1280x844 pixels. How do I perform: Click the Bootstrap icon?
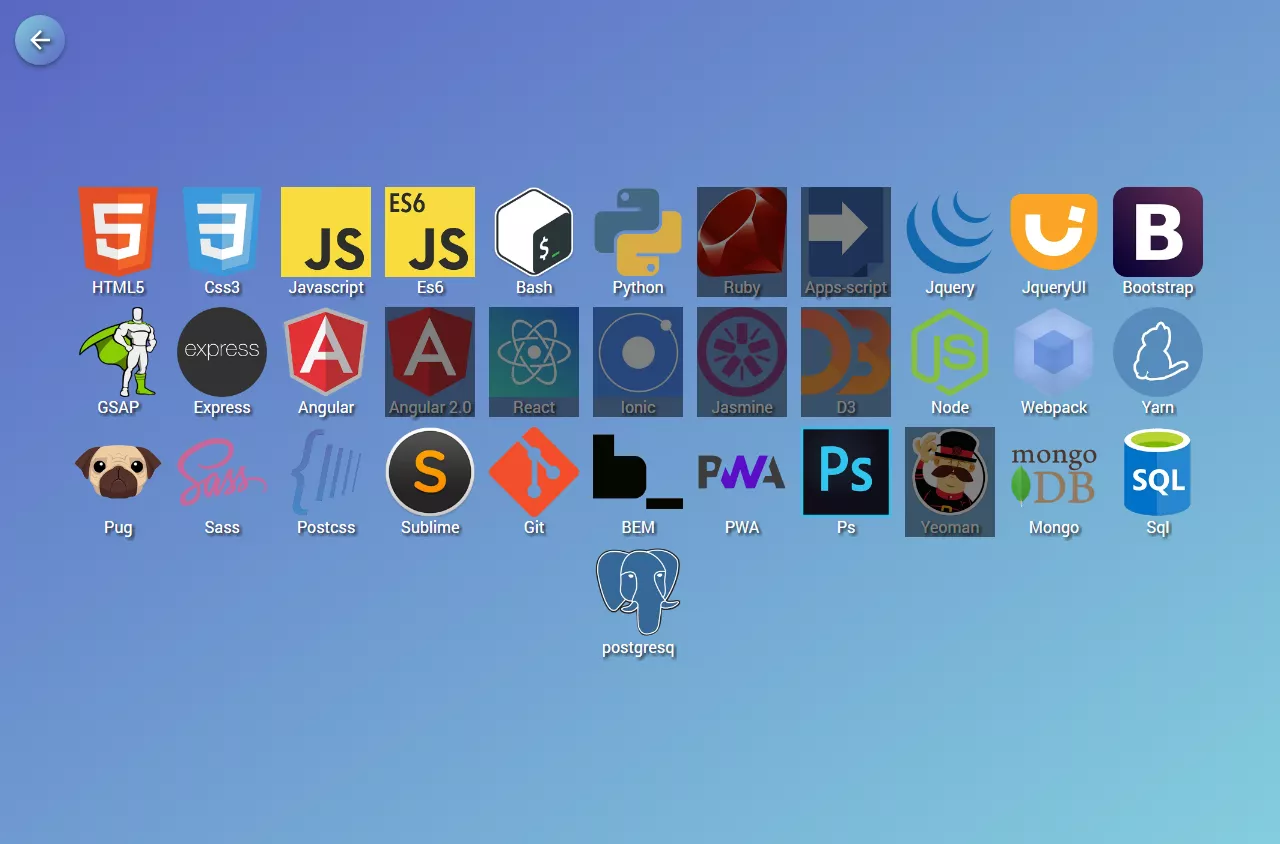(x=1158, y=232)
